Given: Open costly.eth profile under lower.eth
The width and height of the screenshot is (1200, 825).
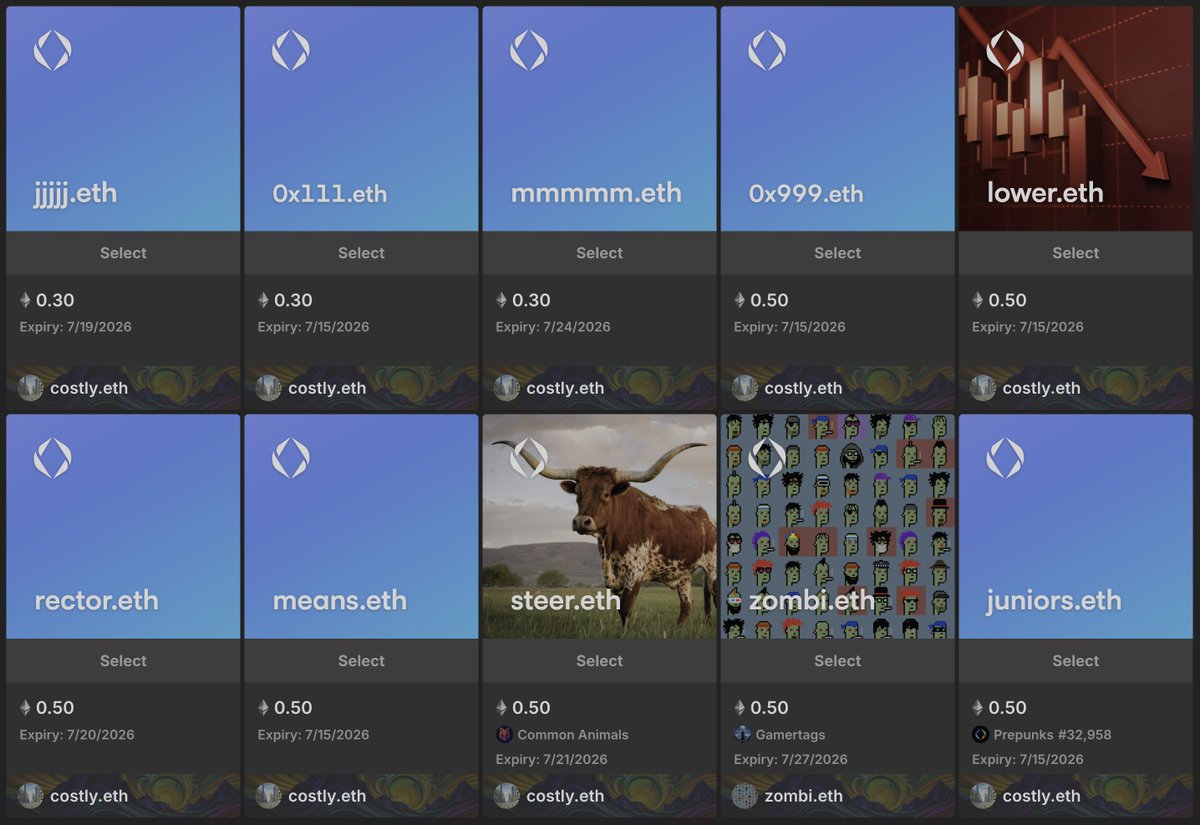Looking at the screenshot, I should pos(1041,388).
